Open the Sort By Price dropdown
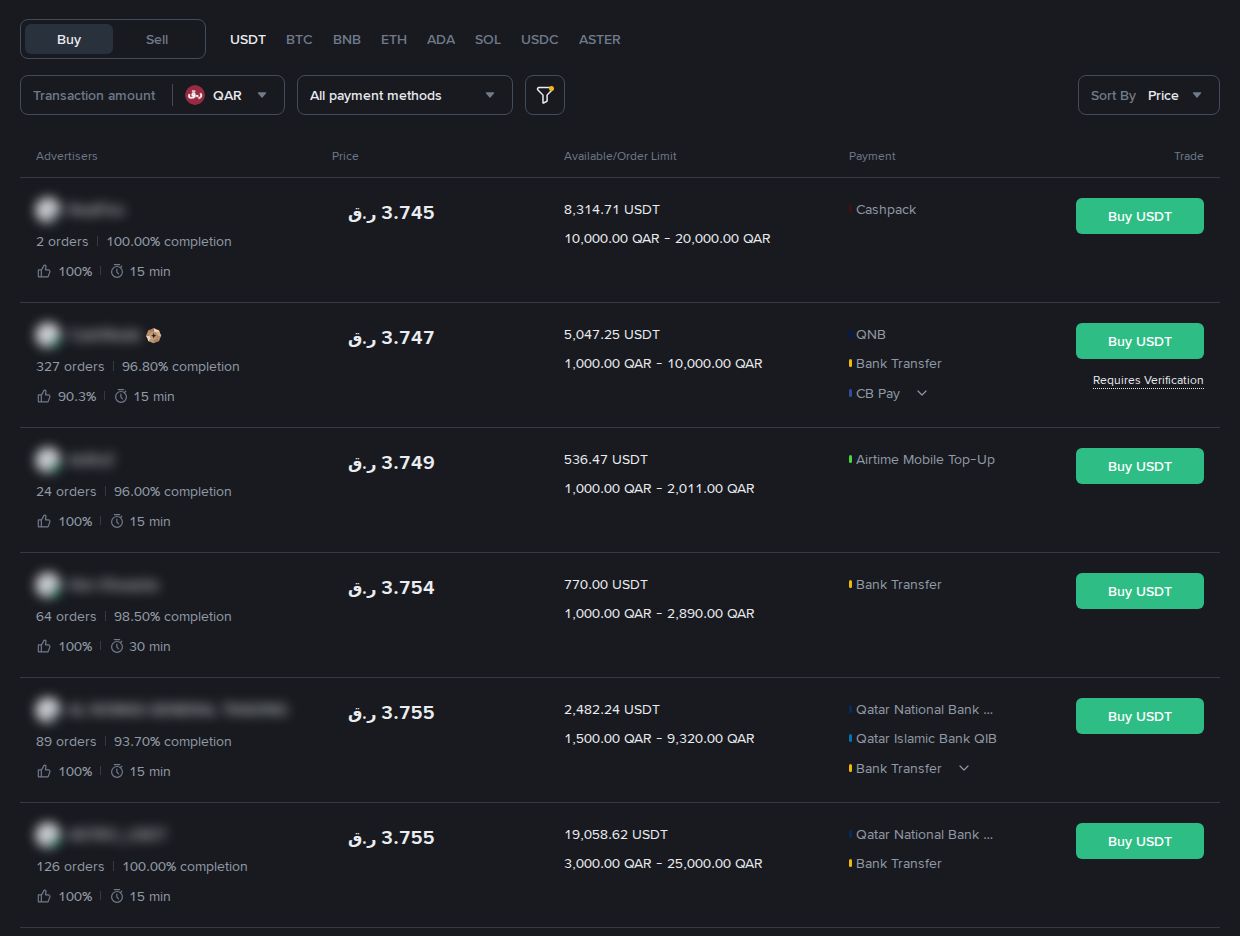1240x936 pixels. pyautogui.click(x=1149, y=95)
